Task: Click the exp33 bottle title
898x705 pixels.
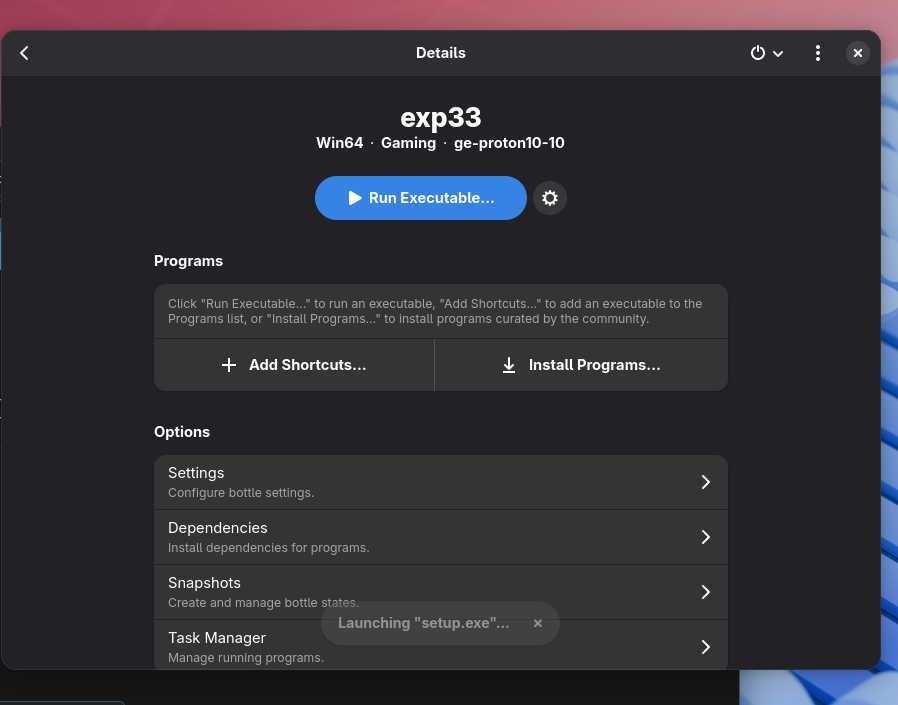Action: (440, 118)
